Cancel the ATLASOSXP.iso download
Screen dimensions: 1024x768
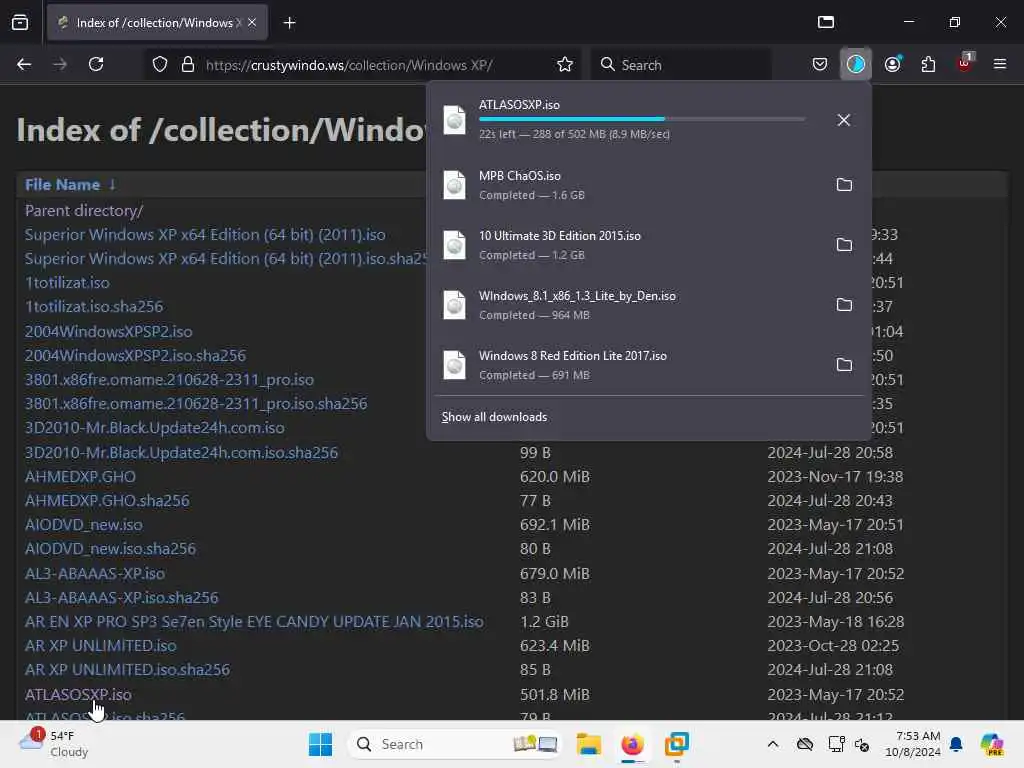tap(843, 120)
